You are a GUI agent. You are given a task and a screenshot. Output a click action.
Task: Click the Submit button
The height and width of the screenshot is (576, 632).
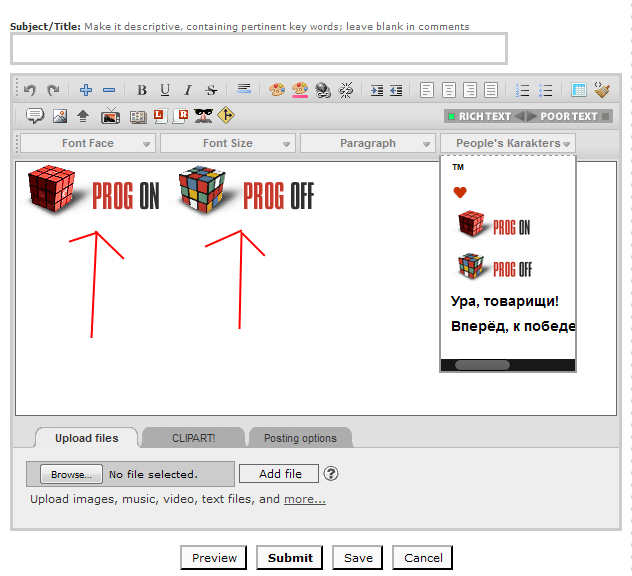290,558
